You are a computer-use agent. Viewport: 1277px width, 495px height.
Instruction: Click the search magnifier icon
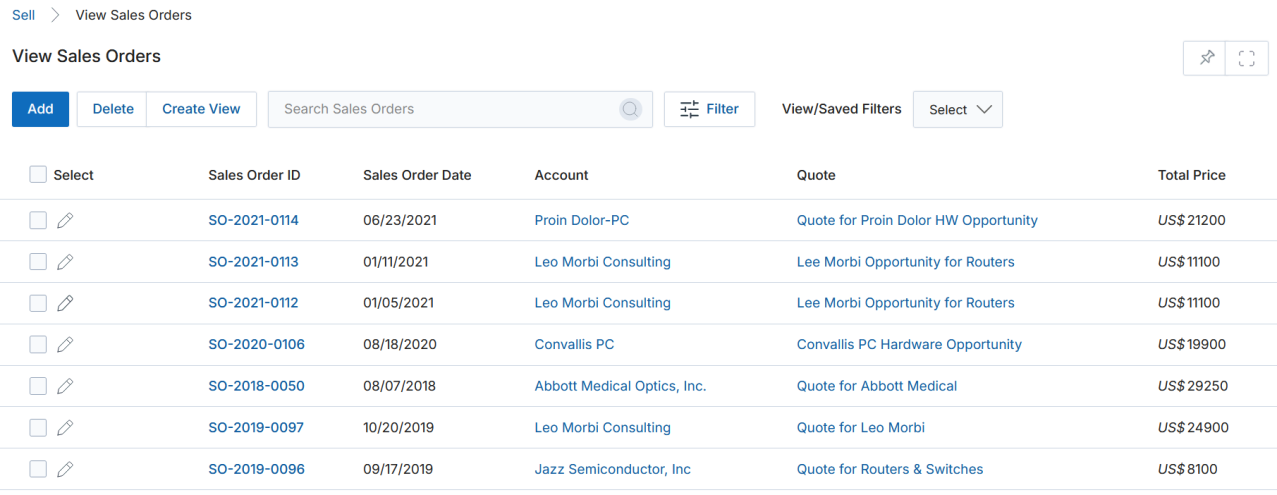tap(630, 109)
